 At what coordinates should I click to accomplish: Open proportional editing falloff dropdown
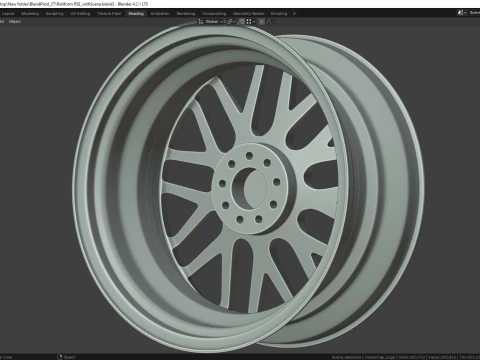pos(271,22)
